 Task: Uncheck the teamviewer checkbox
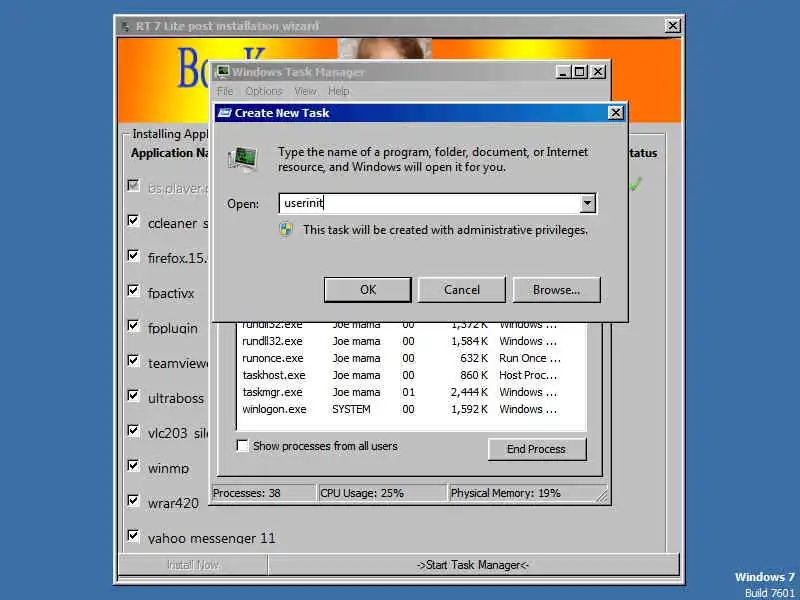(x=133, y=360)
